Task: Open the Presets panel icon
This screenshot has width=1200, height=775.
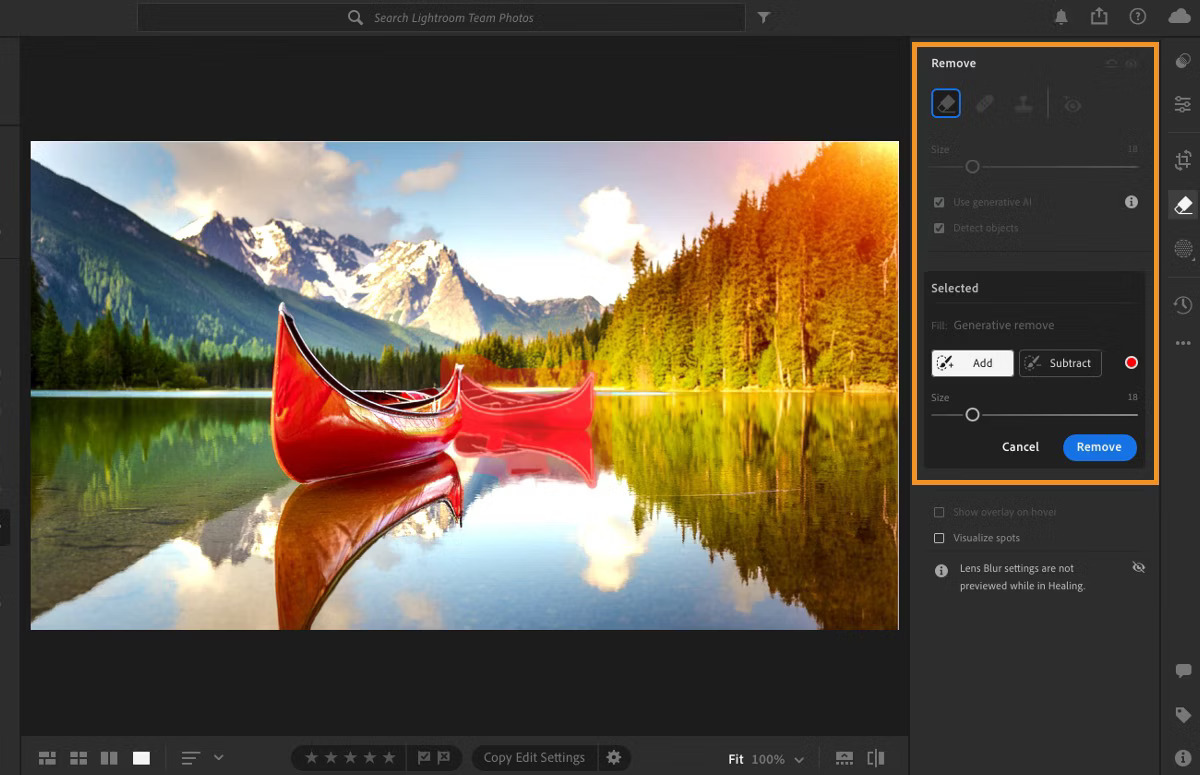Action: click(1183, 61)
